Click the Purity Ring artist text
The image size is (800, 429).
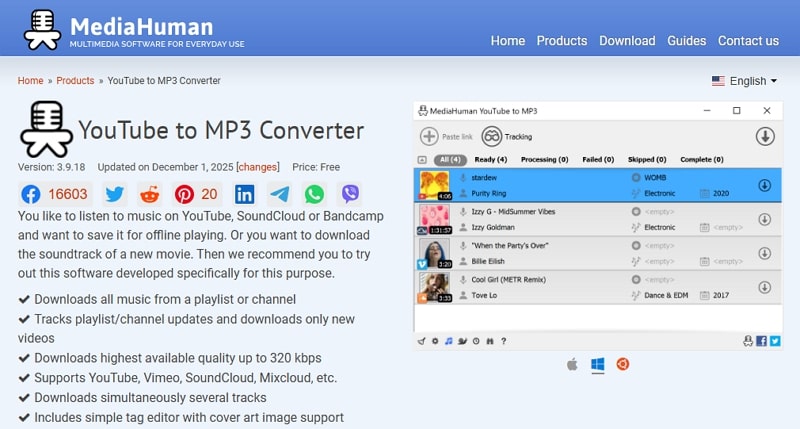click(489, 193)
